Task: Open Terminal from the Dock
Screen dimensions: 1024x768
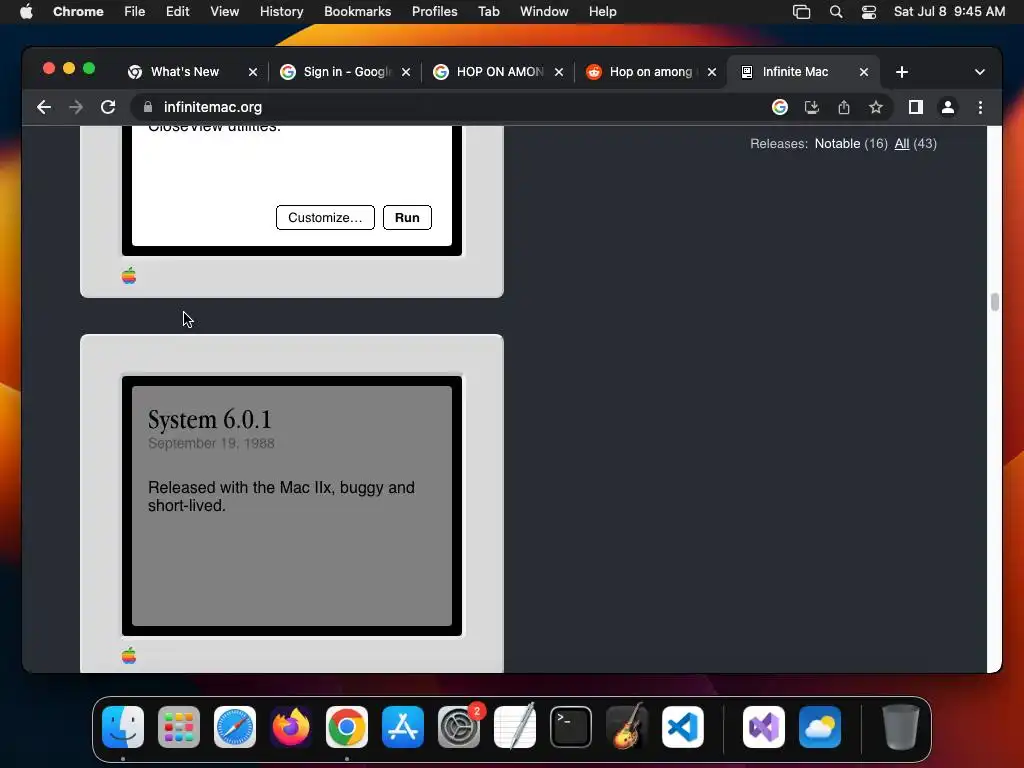Action: pos(571,727)
